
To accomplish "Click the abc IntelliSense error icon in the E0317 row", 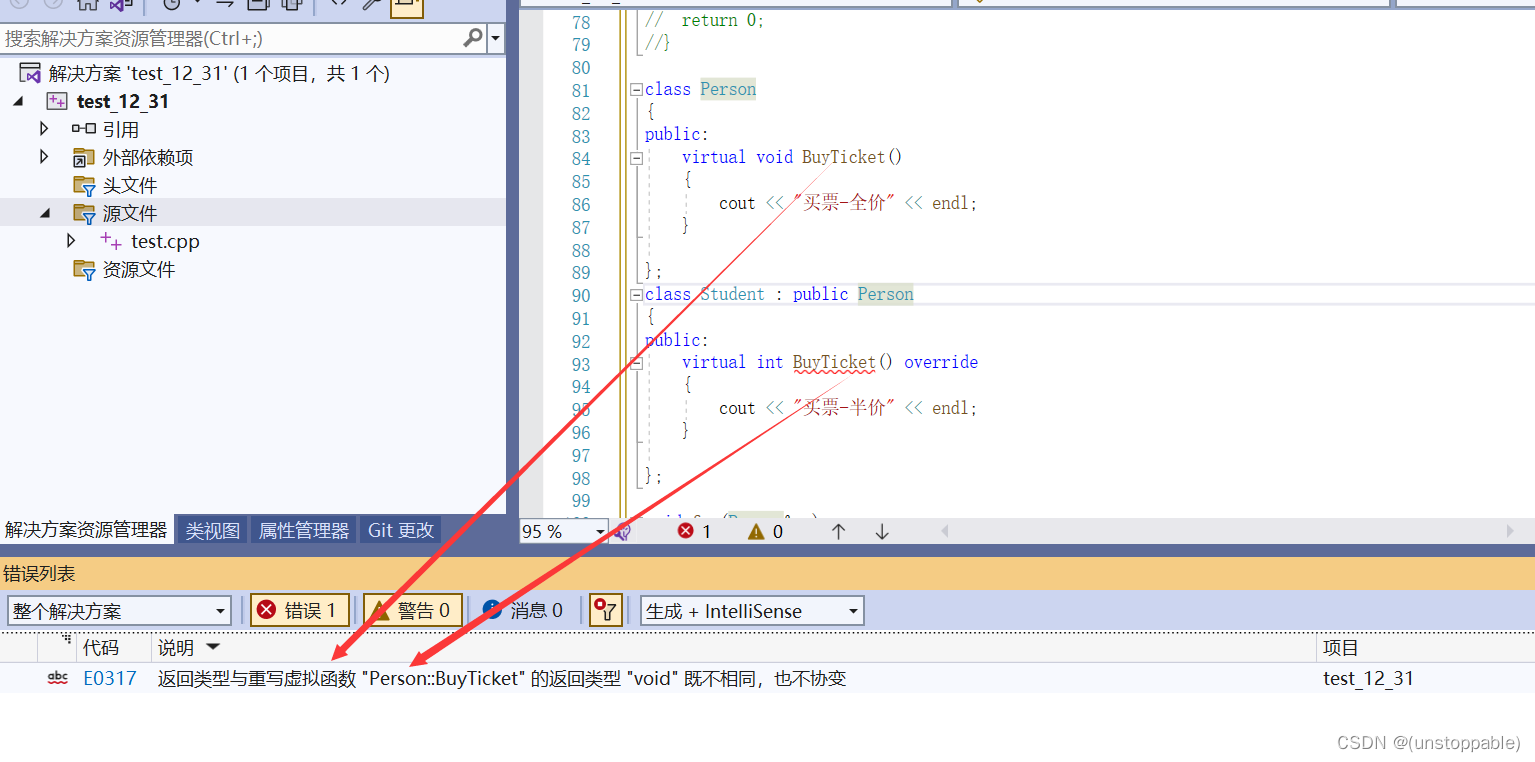I will [58, 678].
